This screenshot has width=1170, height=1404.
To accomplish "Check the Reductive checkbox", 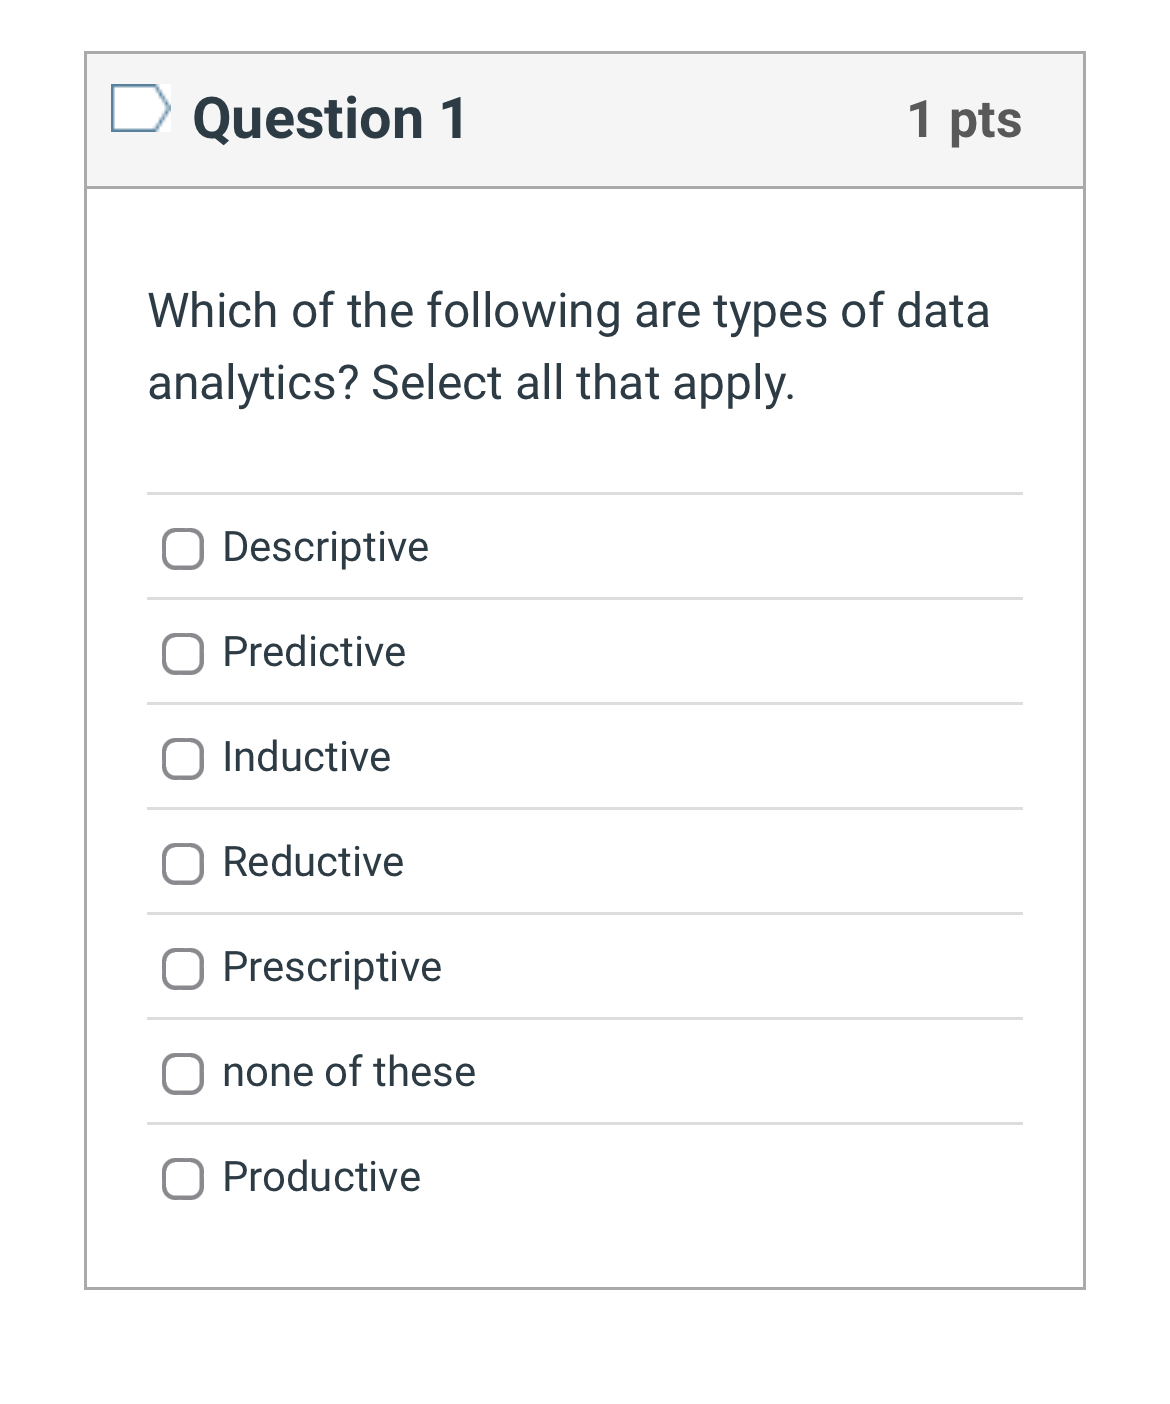I will [x=182, y=865].
